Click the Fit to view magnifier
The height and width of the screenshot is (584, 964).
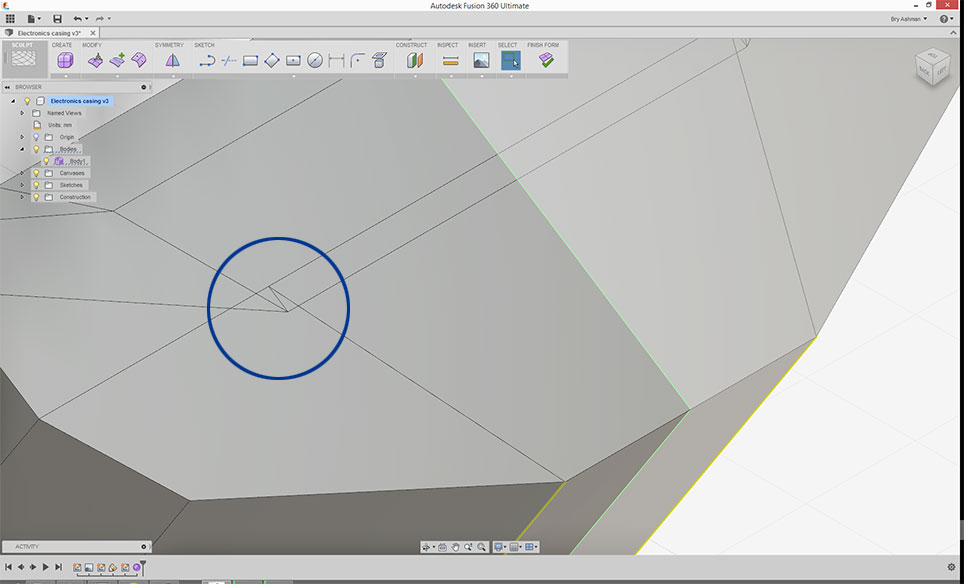[481, 547]
